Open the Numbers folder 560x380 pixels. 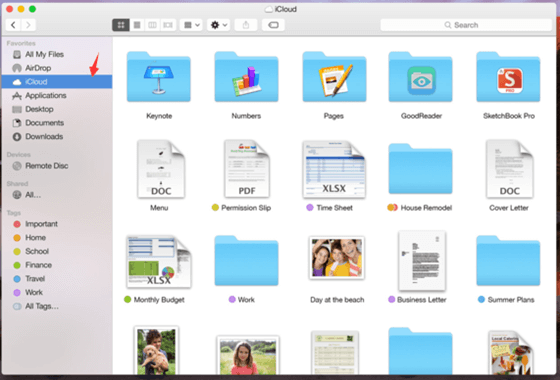coord(246,77)
